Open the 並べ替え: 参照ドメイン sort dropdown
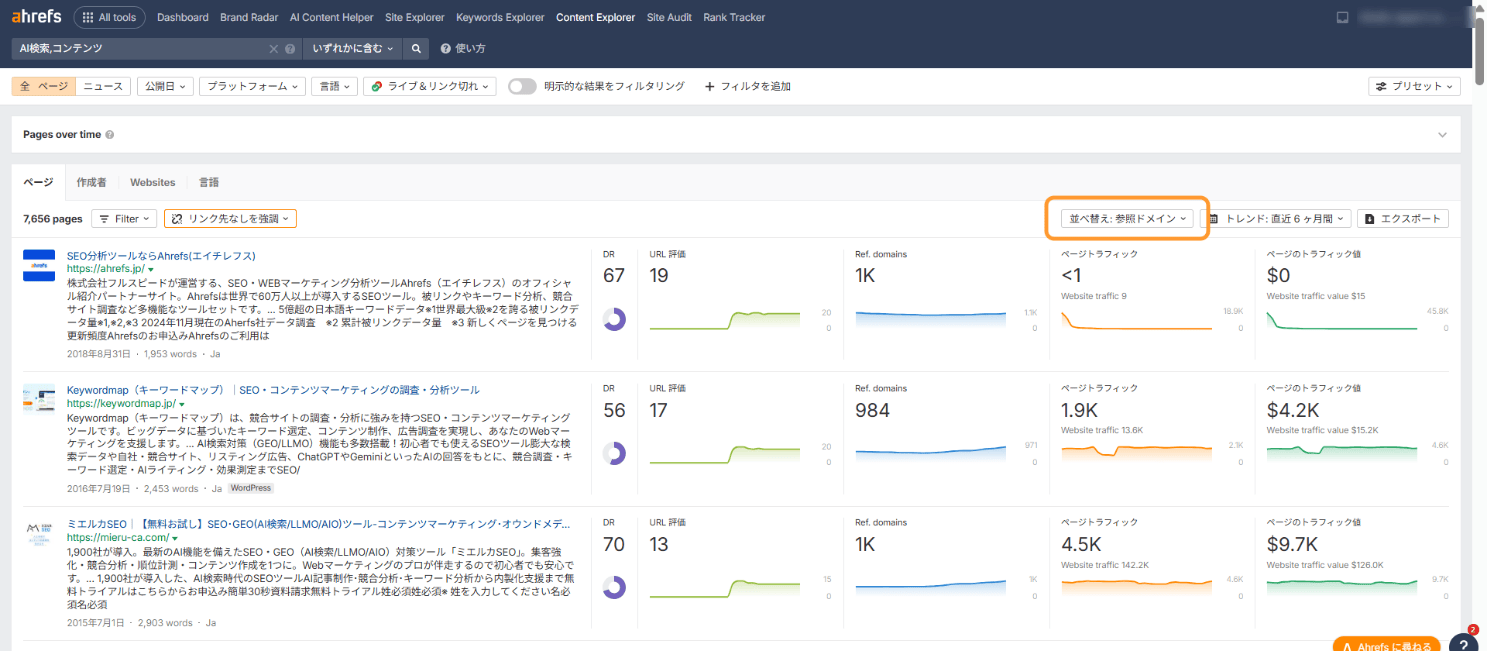The width and height of the screenshot is (1487, 651). point(1127,218)
